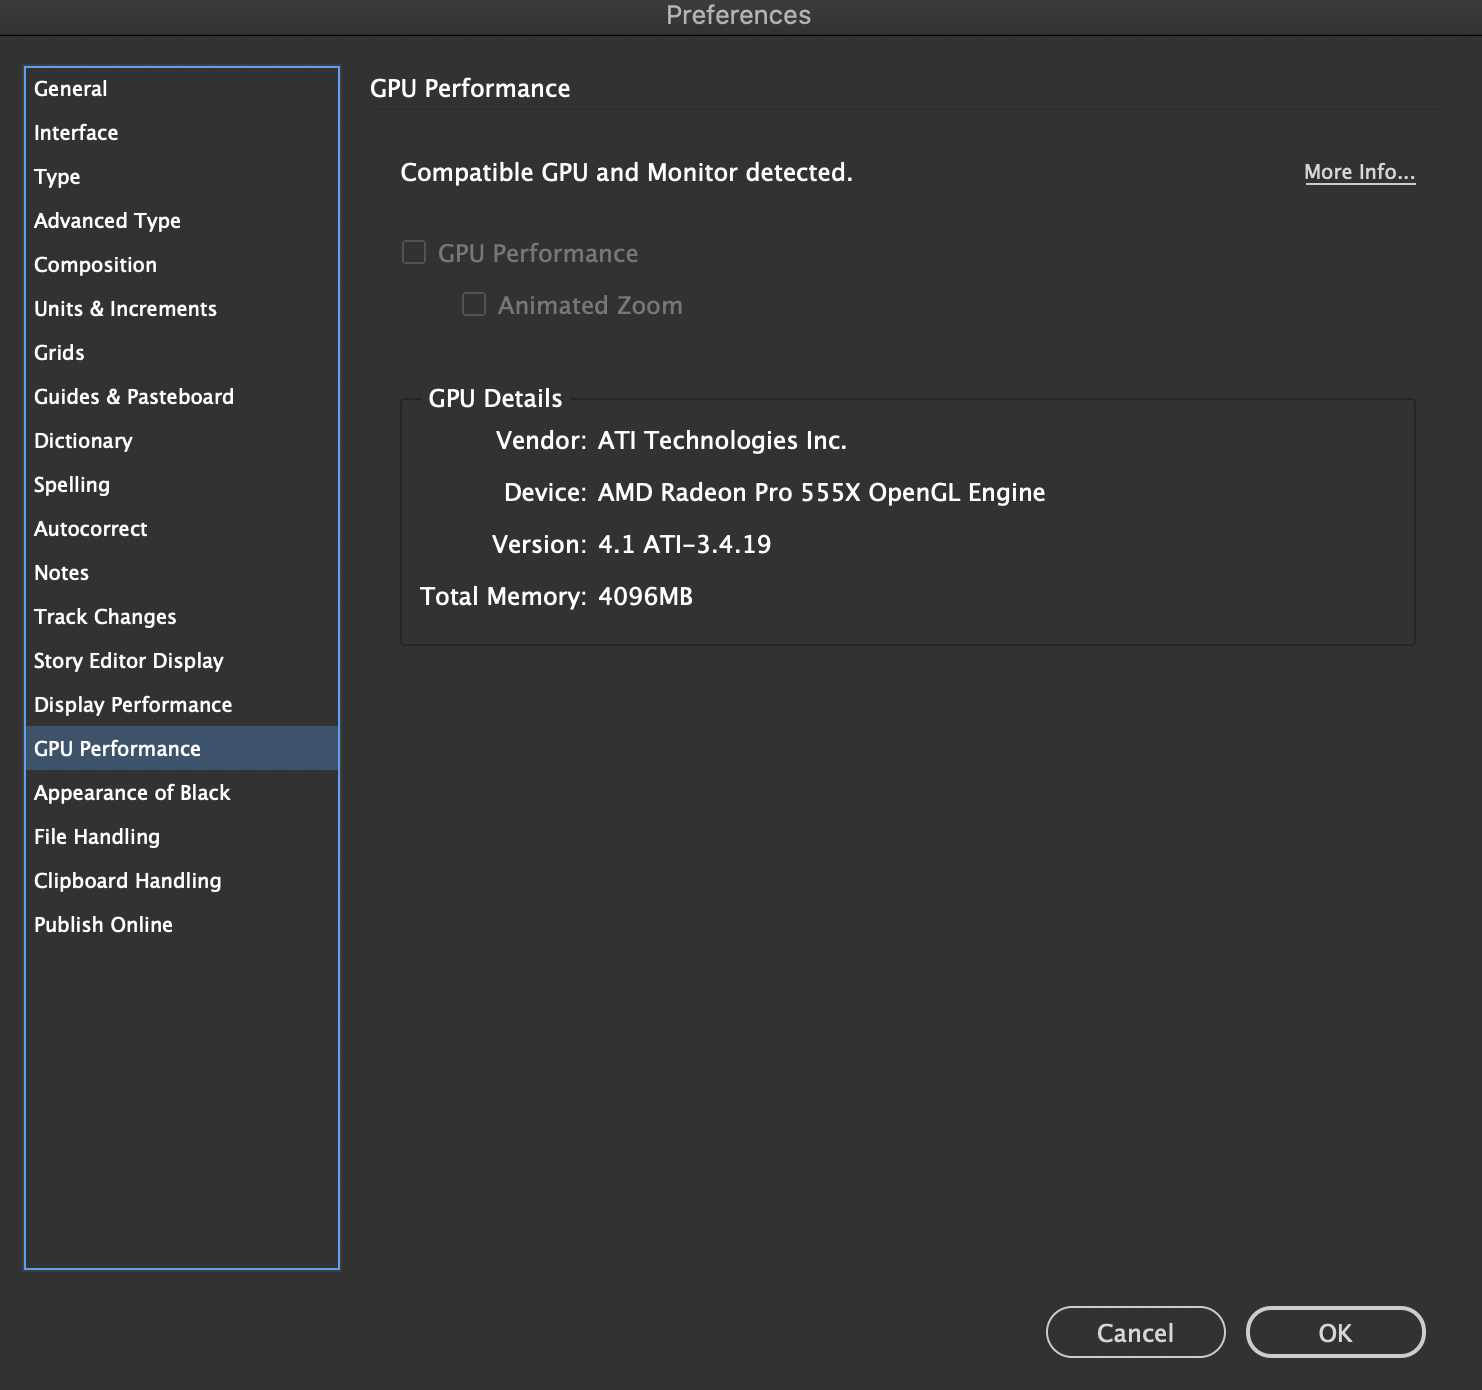Viewport: 1482px width, 1390px height.
Task: Open the Composition preferences
Action: (95, 264)
